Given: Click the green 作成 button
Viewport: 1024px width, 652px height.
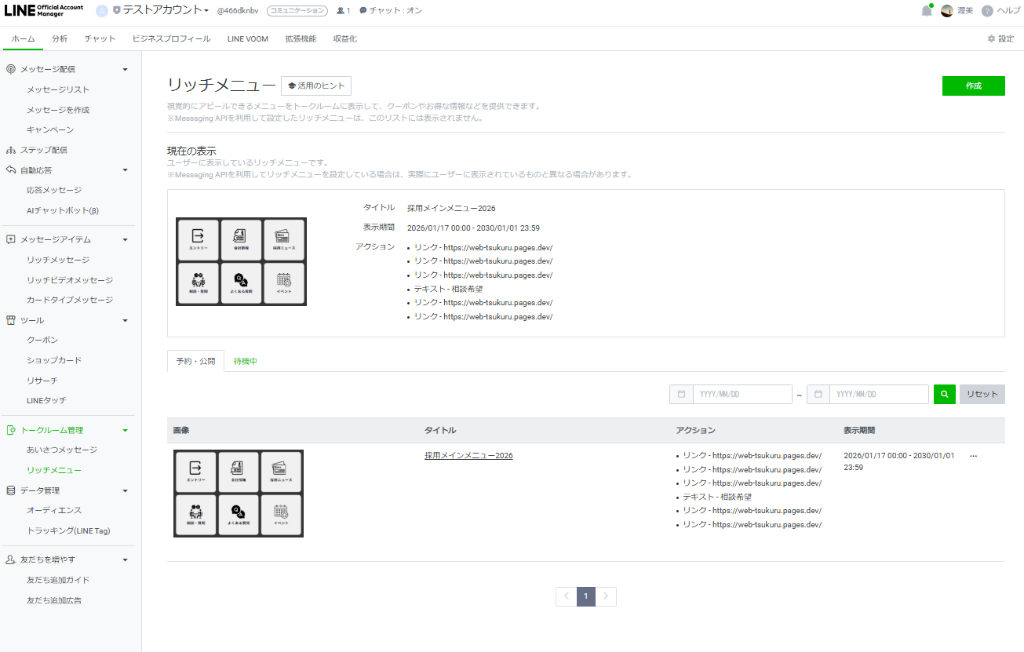Looking at the screenshot, I should 972,85.
